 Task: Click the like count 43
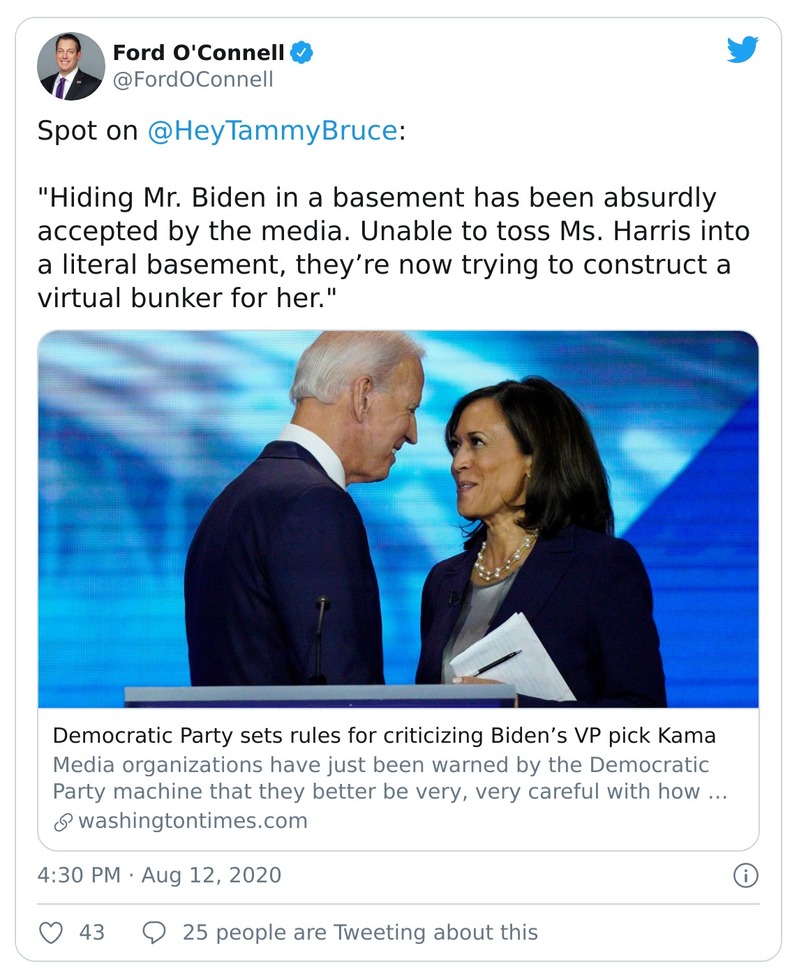coord(92,932)
